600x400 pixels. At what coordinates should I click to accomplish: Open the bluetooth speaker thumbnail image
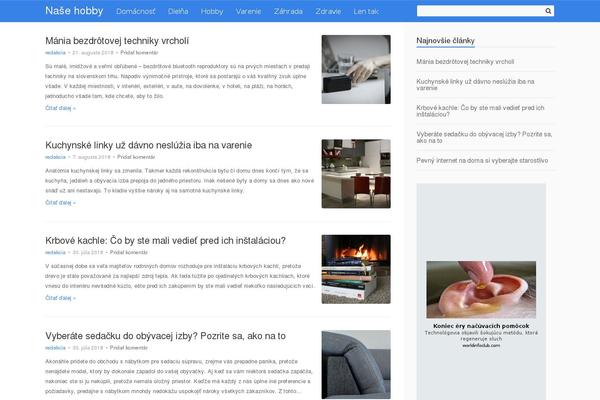pos(356,69)
